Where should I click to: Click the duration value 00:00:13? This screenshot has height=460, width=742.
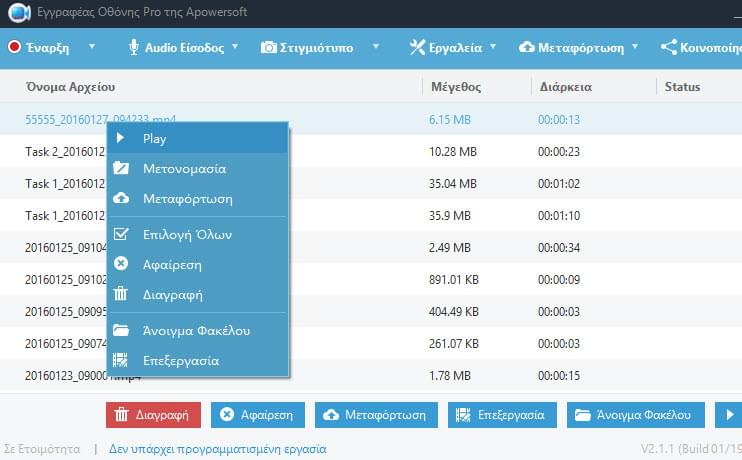pos(559,120)
